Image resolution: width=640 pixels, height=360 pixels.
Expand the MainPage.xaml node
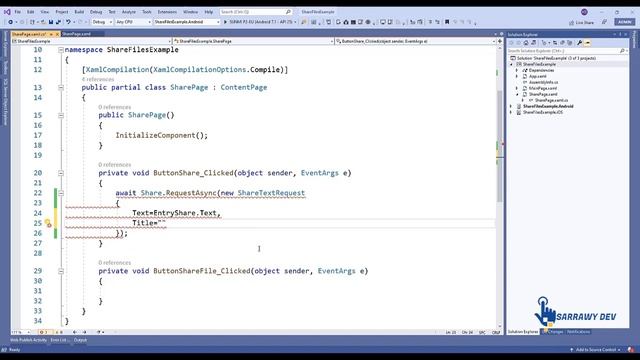517,88
